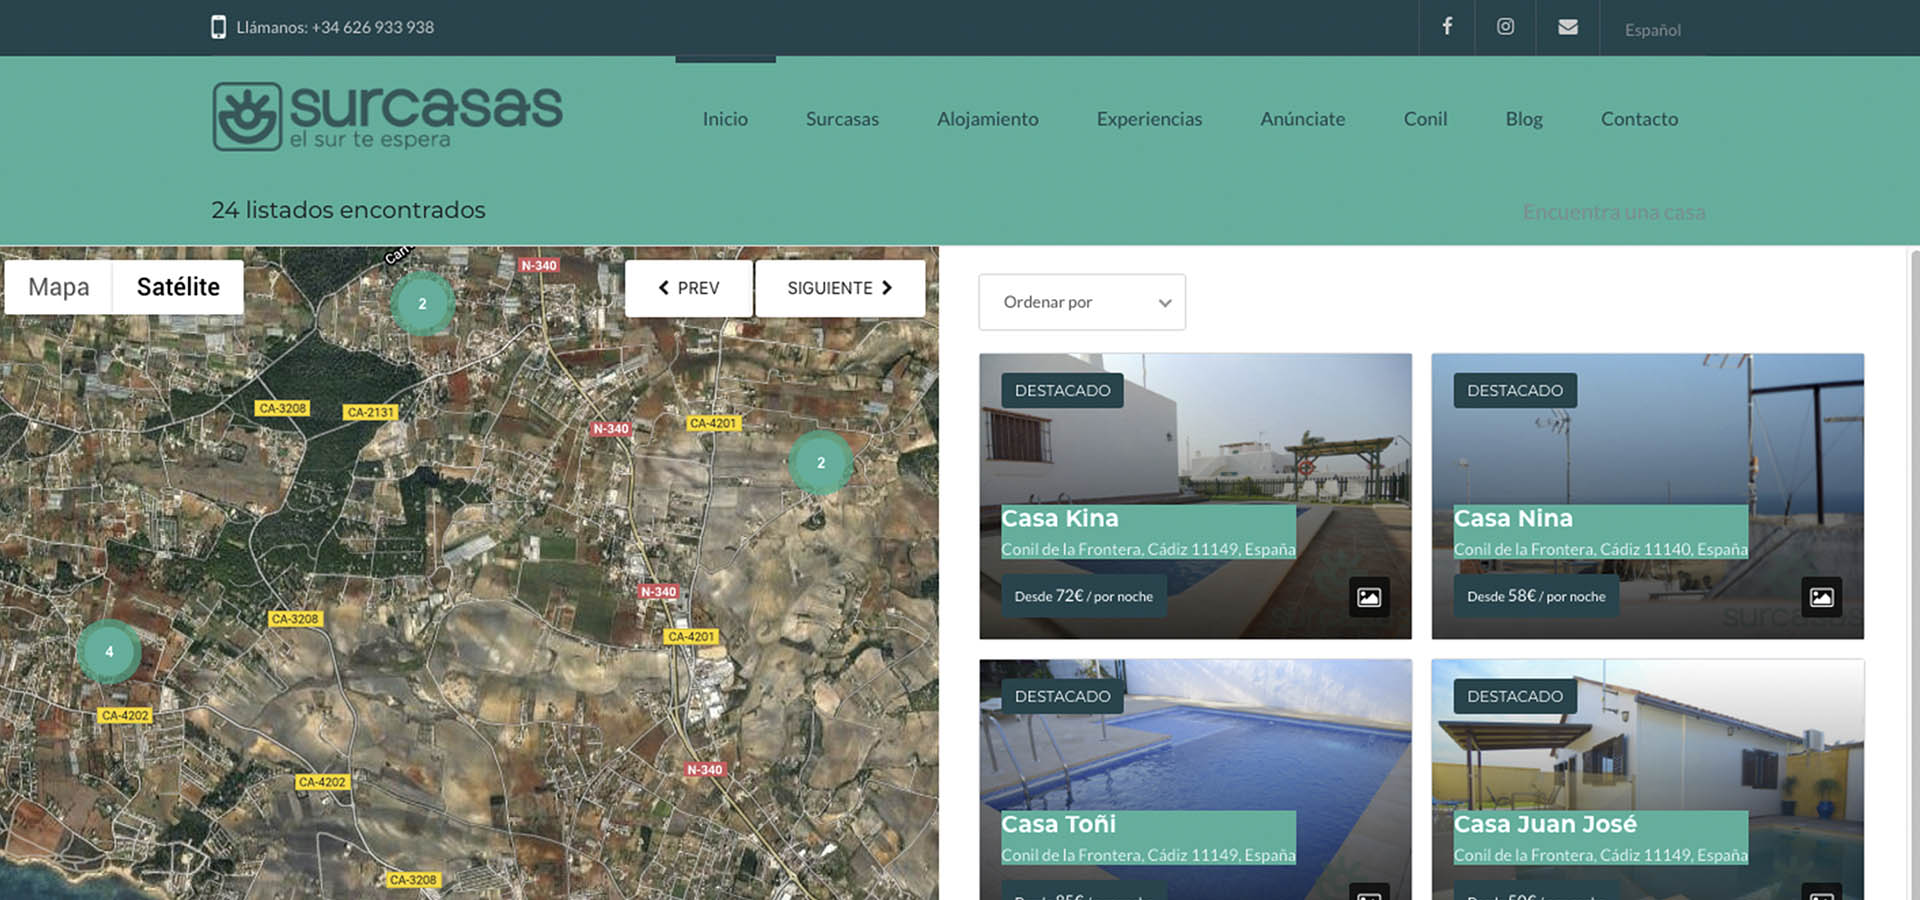Click the SIGUIENTE map button
1920x900 pixels.
pyautogui.click(x=839, y=288)
